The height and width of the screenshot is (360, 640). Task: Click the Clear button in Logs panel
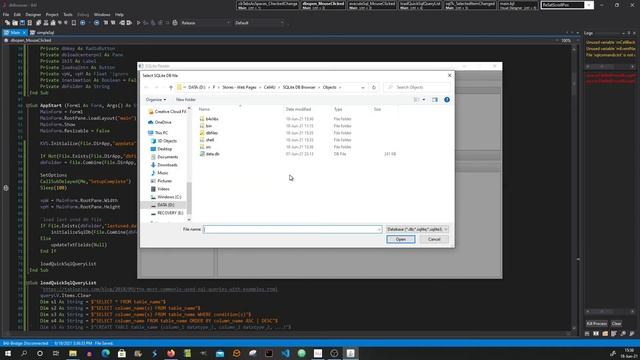616,324
